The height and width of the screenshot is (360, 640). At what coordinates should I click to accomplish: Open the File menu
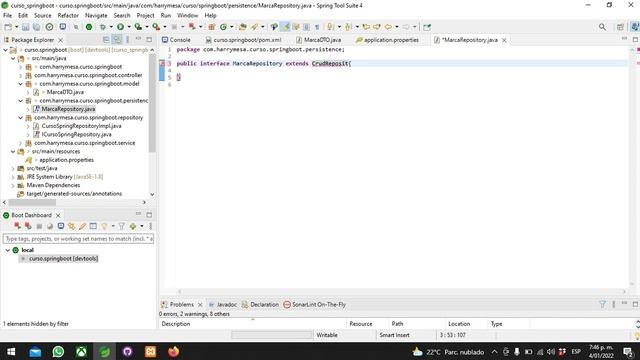point(7,16)
